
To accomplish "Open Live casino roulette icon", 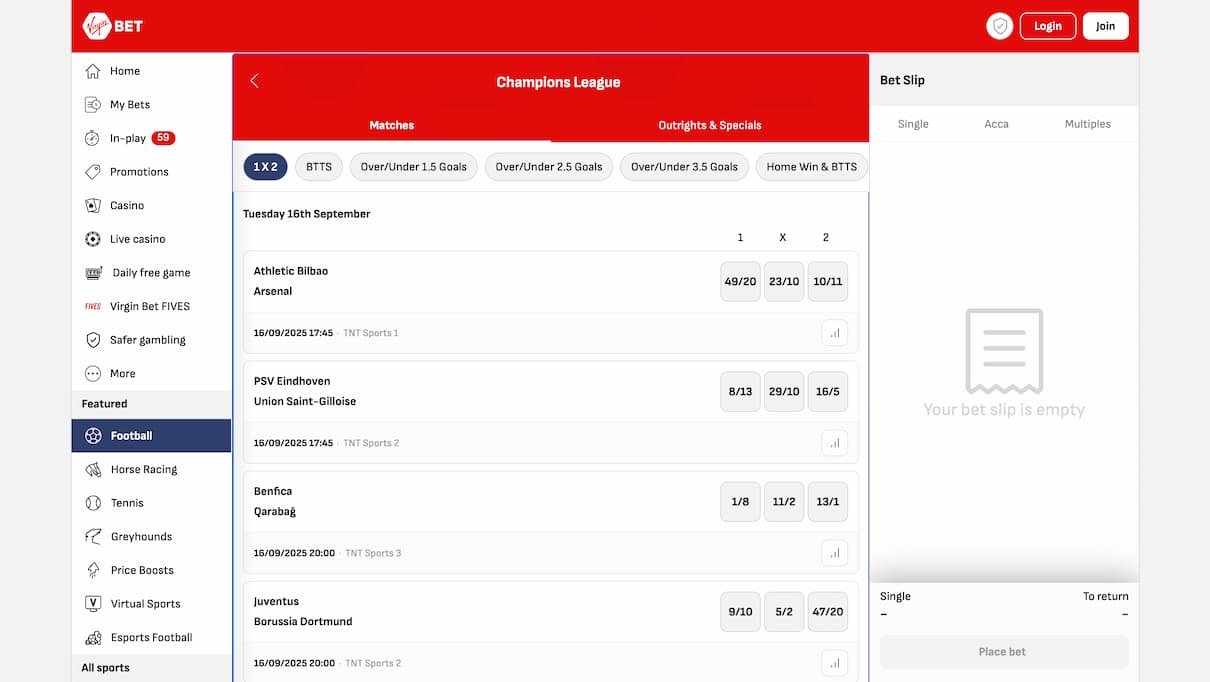I will point(93,239).
